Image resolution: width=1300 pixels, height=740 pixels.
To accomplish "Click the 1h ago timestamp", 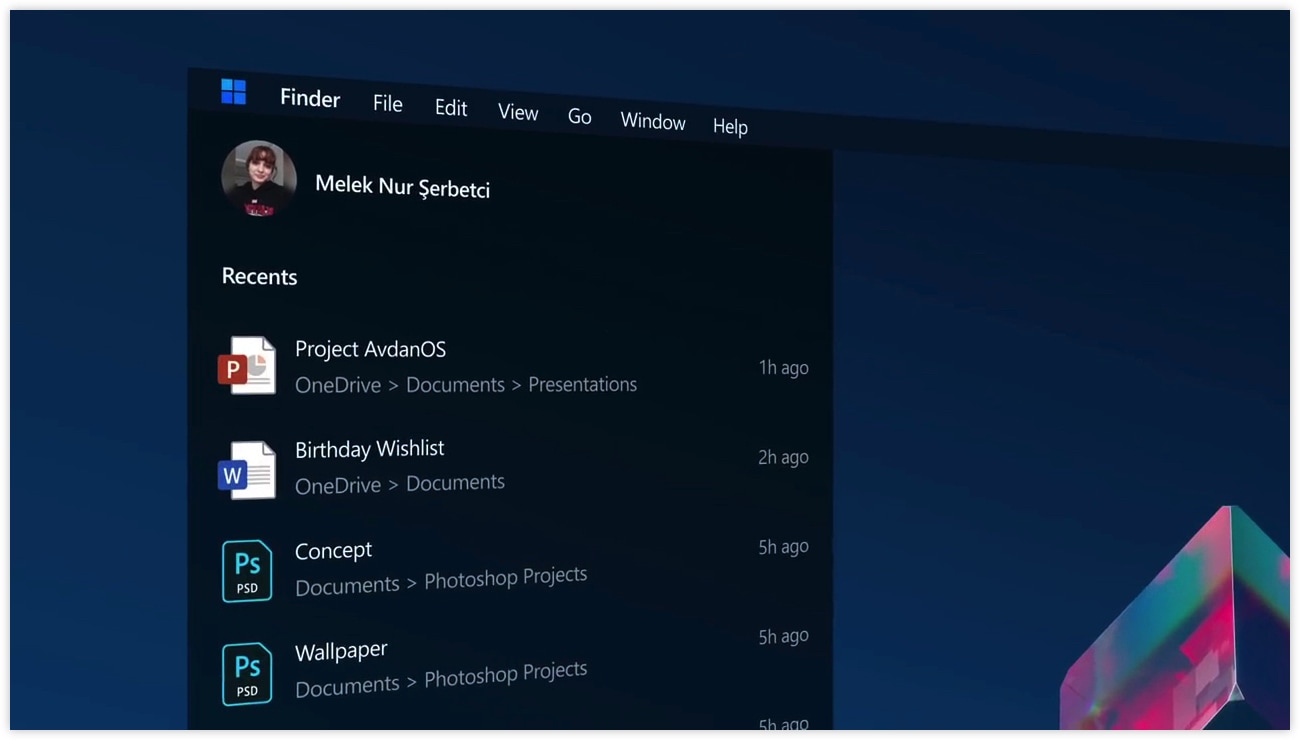I will click(784, 368).
